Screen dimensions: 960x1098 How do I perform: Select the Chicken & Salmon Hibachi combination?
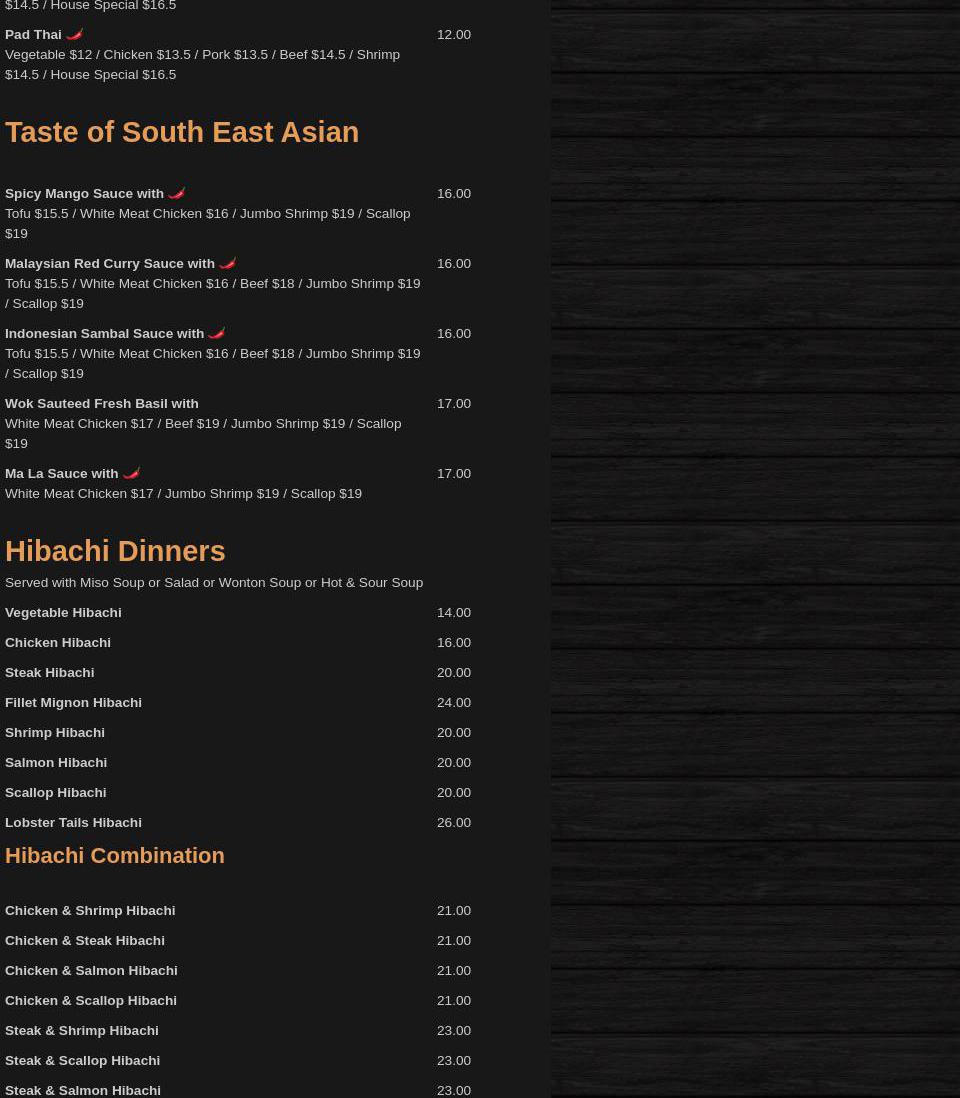tap(91, 971)
